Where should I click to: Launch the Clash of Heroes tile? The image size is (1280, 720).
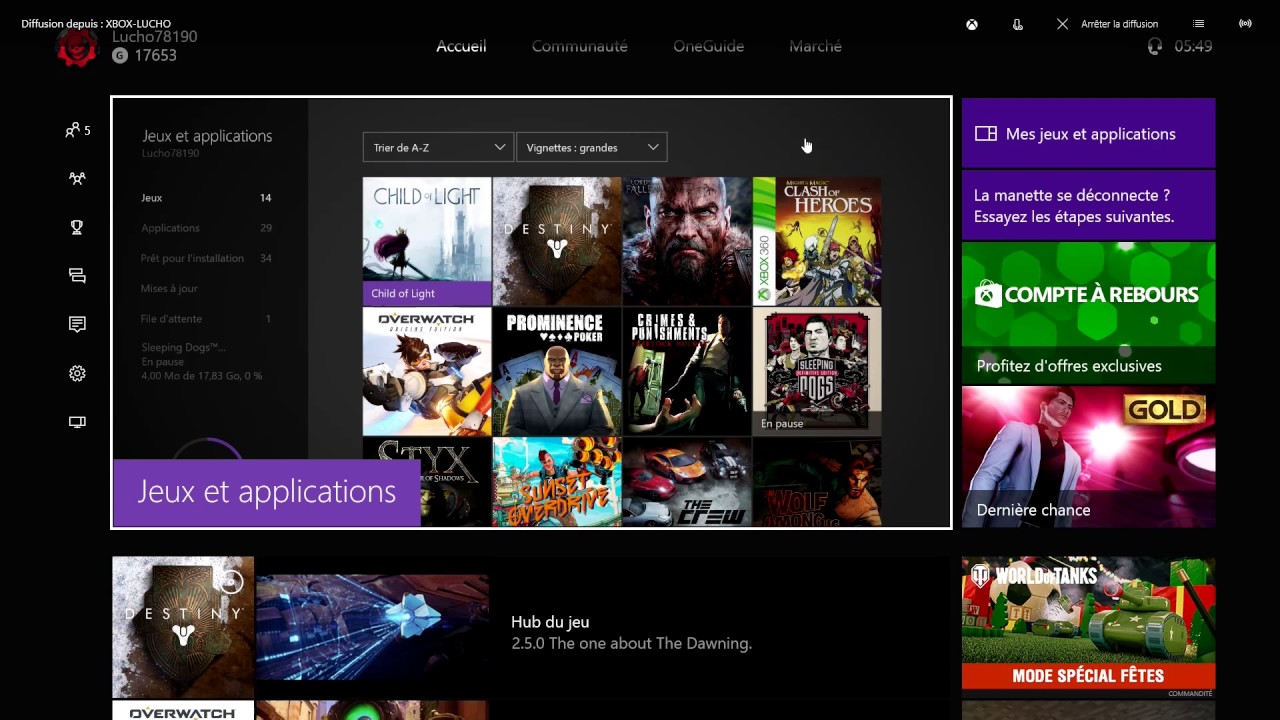pyautogui.click(x=817, y=241)
